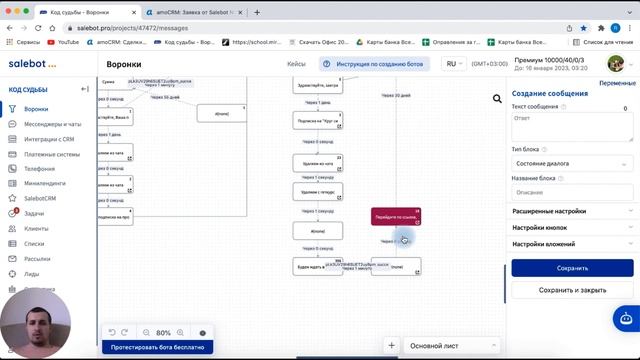Open Платежные системы icon
The image size is (640, 360).
coord(12,154)
